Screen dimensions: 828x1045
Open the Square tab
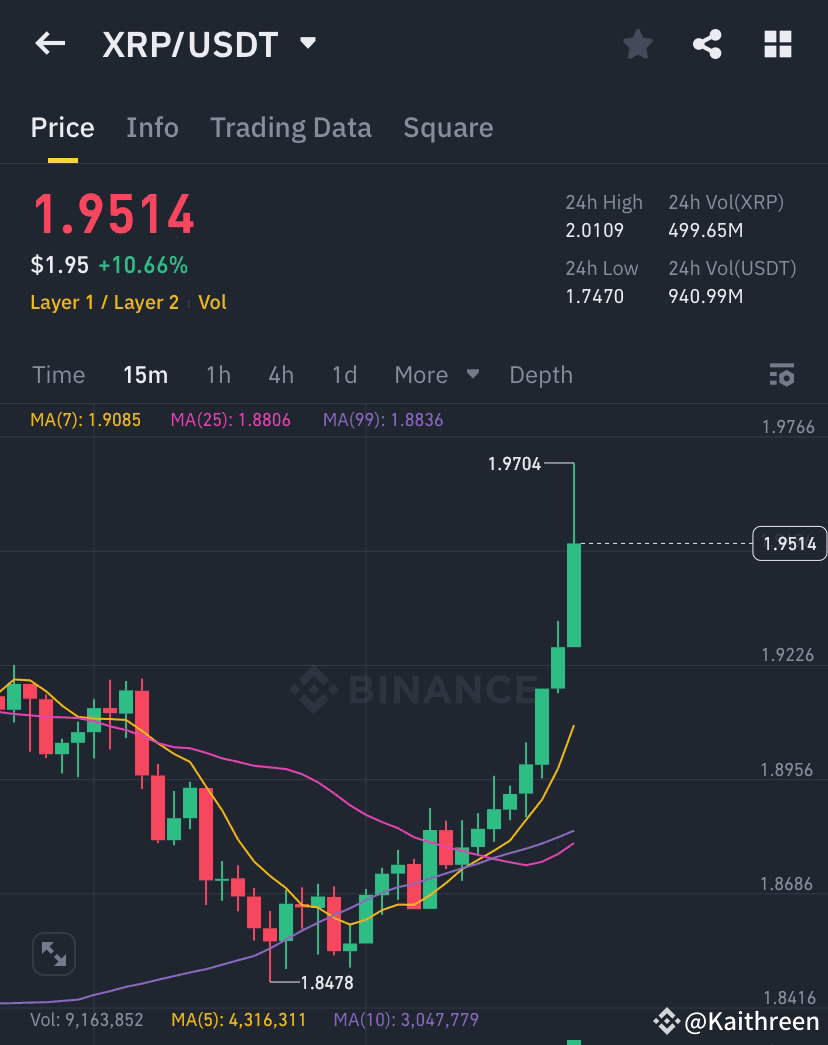tap(448, 127)
